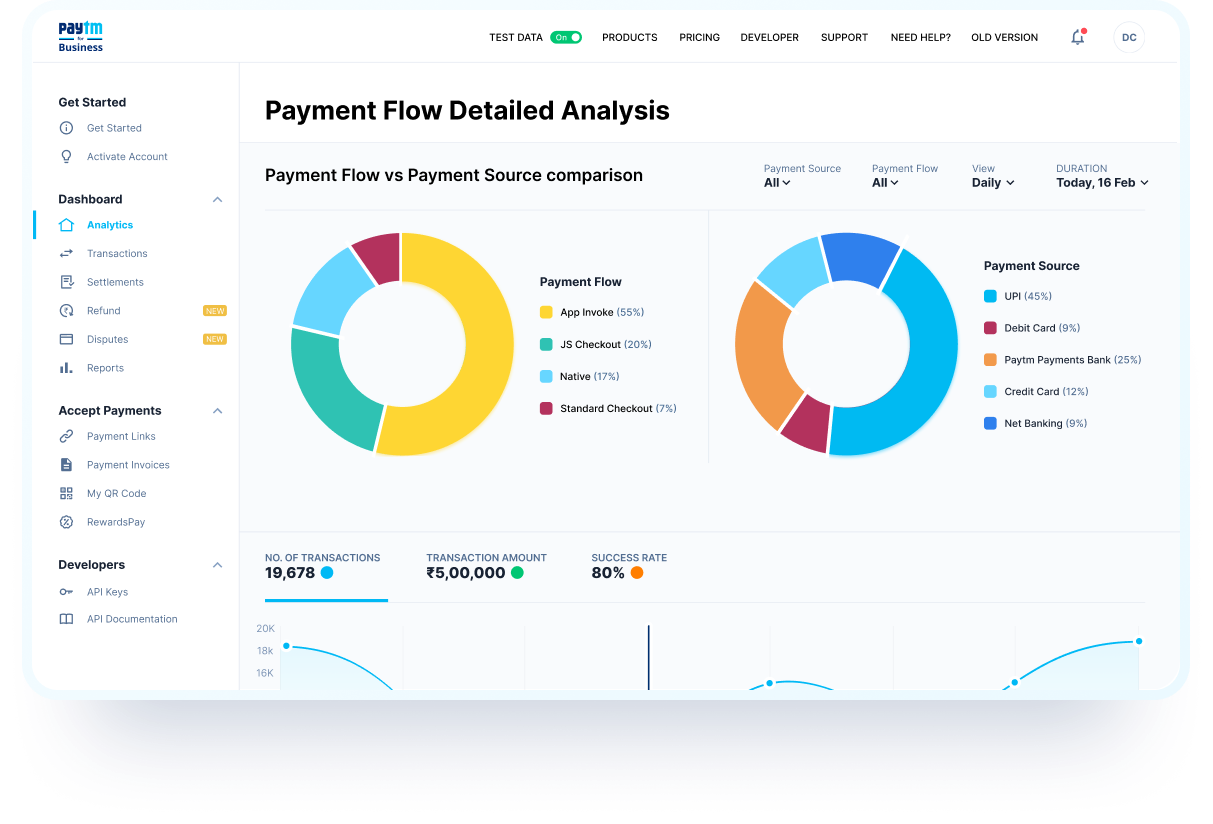The width and height of the screenshot is (1213, 824).
Task: Open the Reports icon
Action: (x=65, y=367)
